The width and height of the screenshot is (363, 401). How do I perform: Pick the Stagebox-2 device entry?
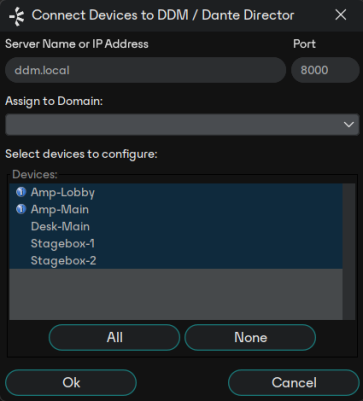click(176, 260)
